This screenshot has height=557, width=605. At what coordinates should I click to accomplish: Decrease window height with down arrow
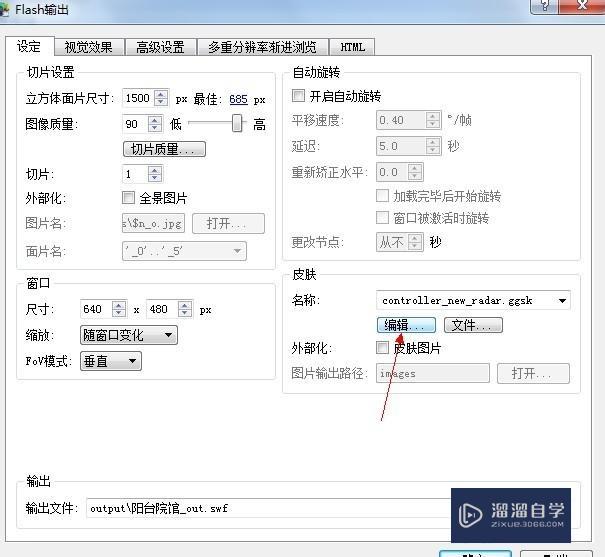click(x=185, y=313)
